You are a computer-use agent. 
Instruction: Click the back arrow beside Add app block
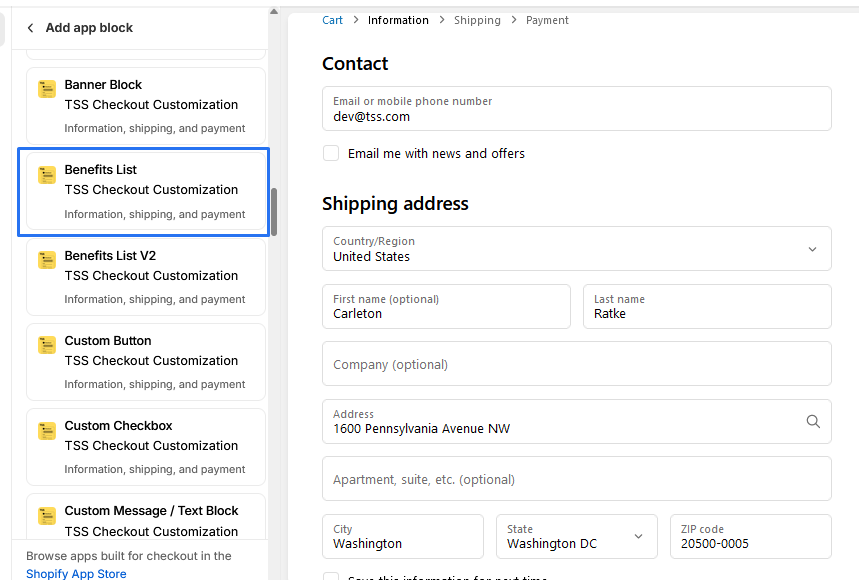pos(30,28)
